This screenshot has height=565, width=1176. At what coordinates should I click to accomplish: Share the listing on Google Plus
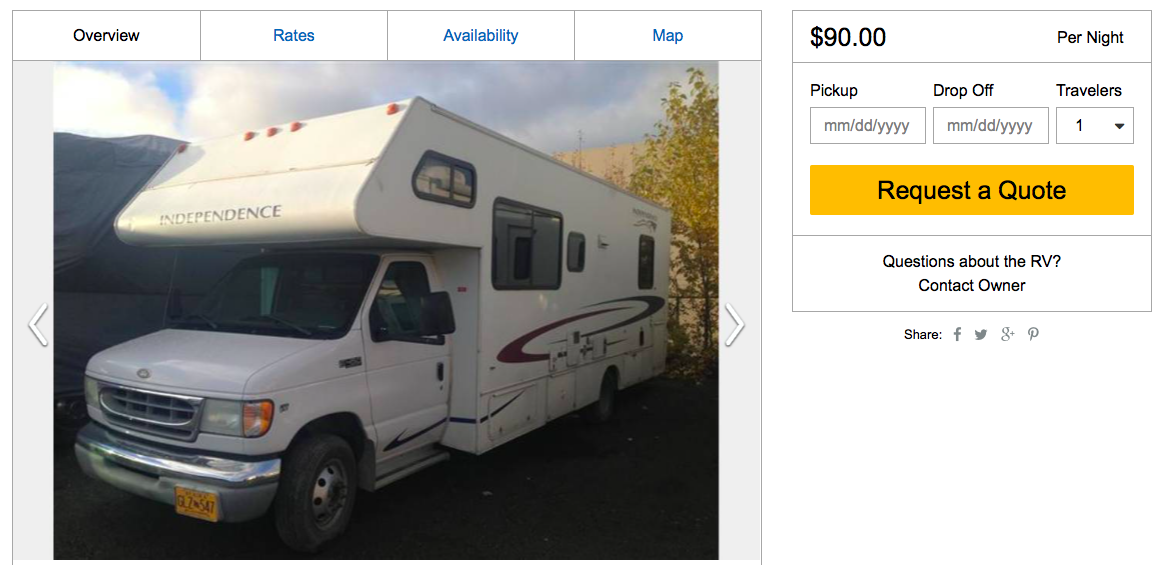pyautogui.click(x=1007, y=335)
